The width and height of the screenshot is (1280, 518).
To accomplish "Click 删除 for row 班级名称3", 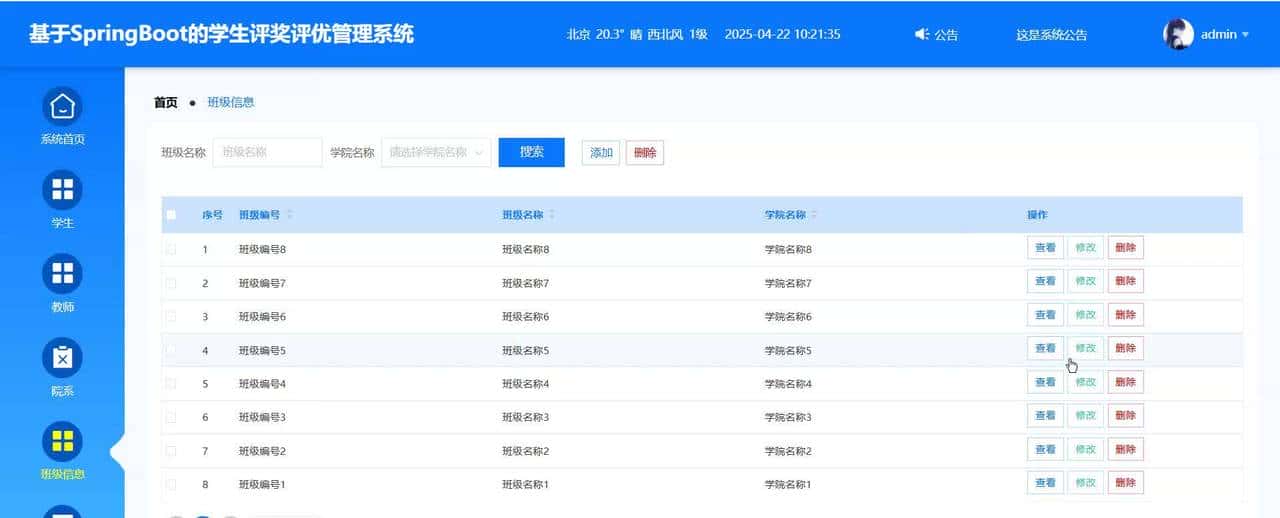I will pos(1126,416).
